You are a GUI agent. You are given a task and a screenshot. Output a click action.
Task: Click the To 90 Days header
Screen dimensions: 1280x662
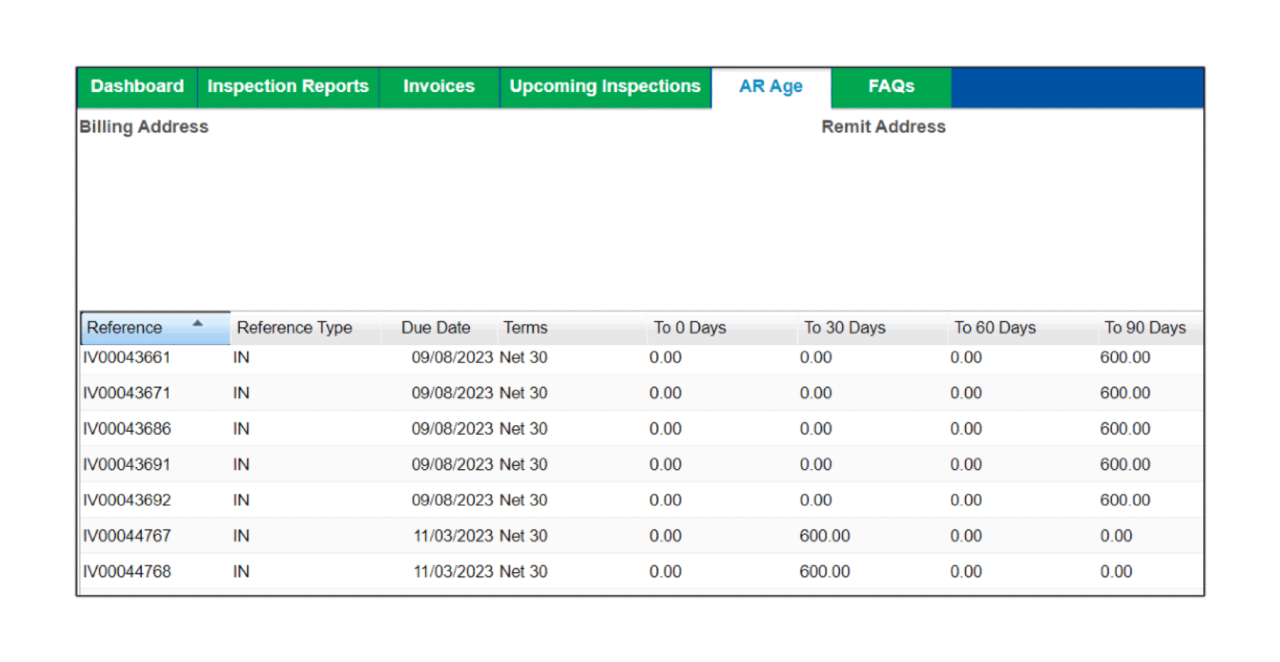tap(1145, 328)
